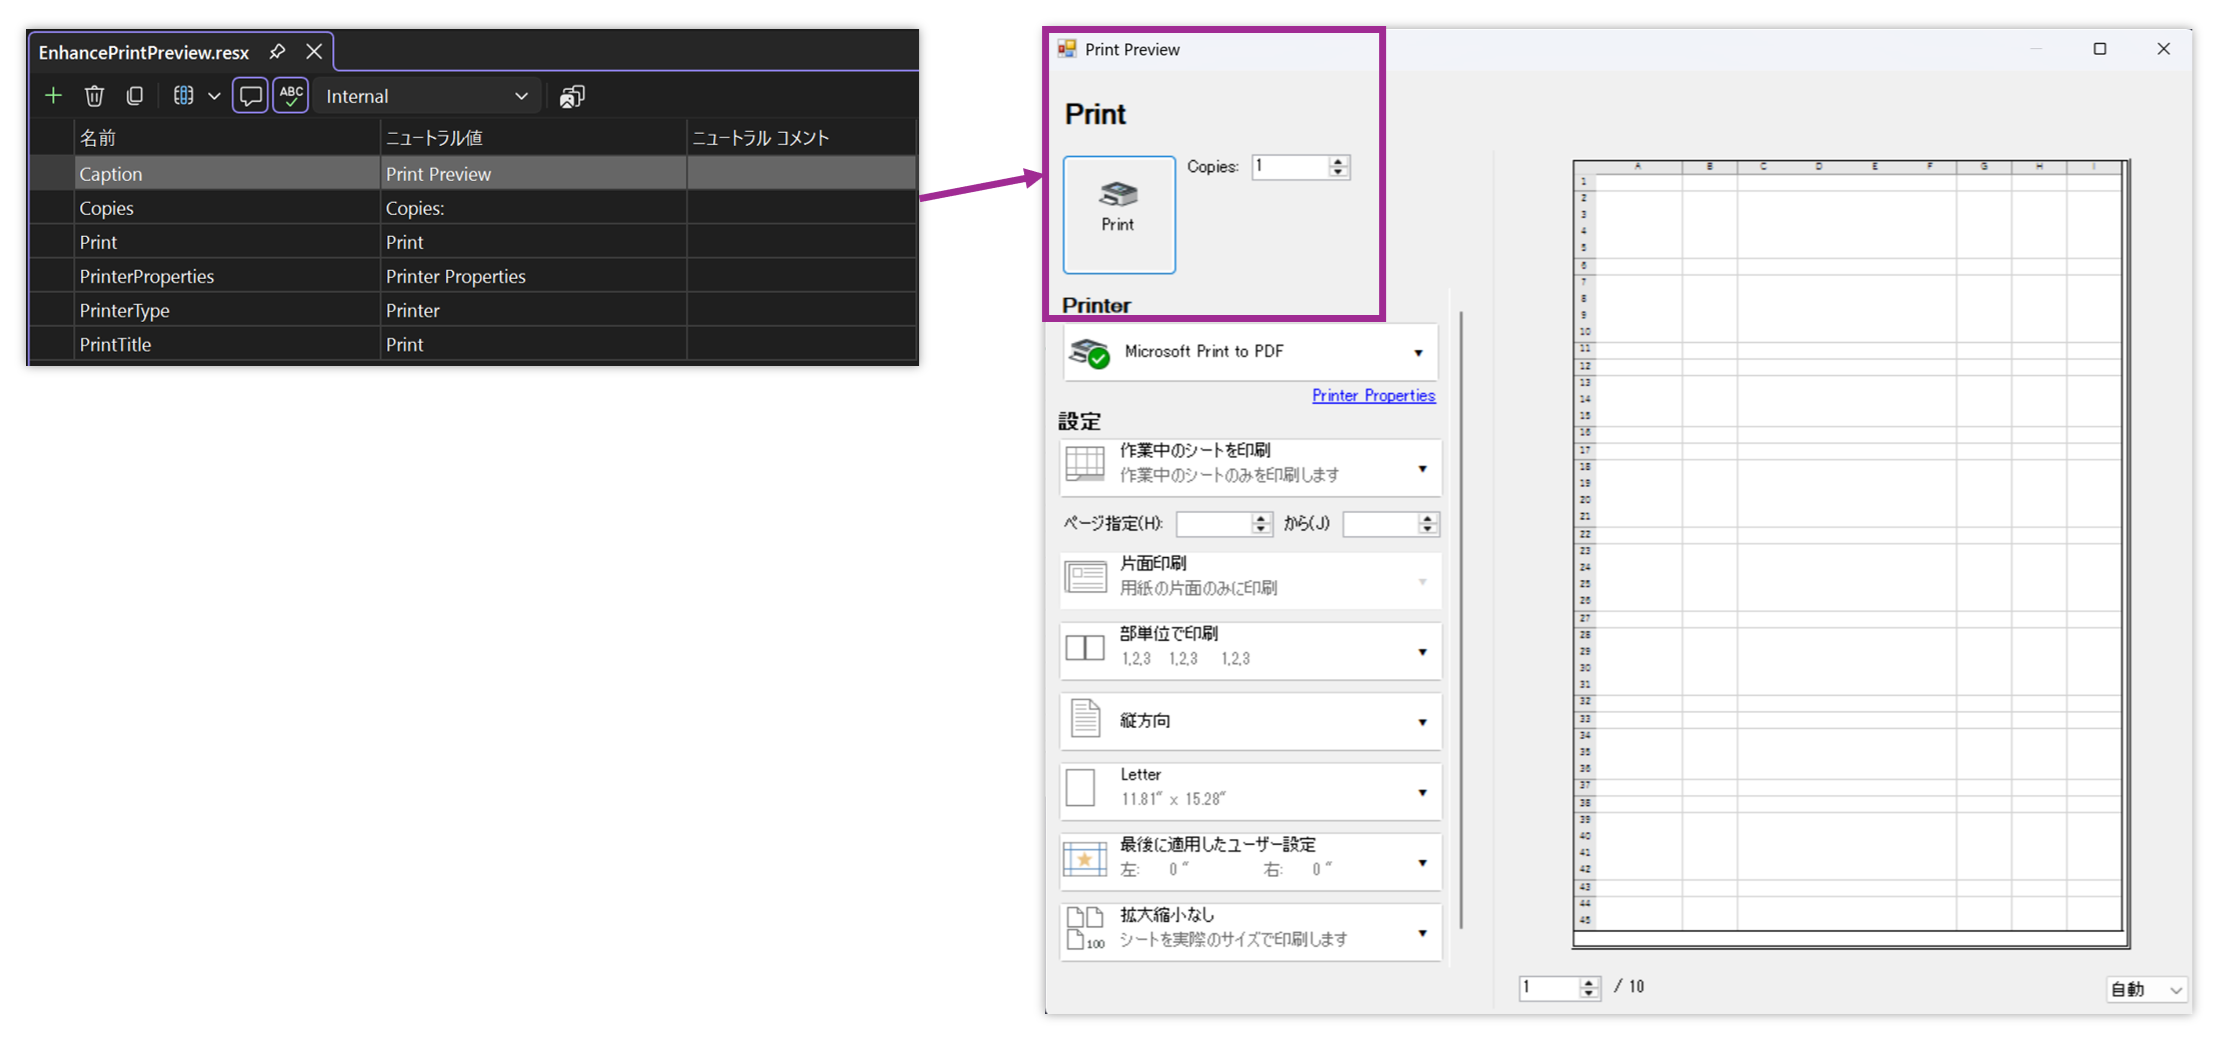The image size is (2223, 1045).
Task: Open the columns layout dropdown arrow
Action: pyautogui.click(x=214, y=97)
